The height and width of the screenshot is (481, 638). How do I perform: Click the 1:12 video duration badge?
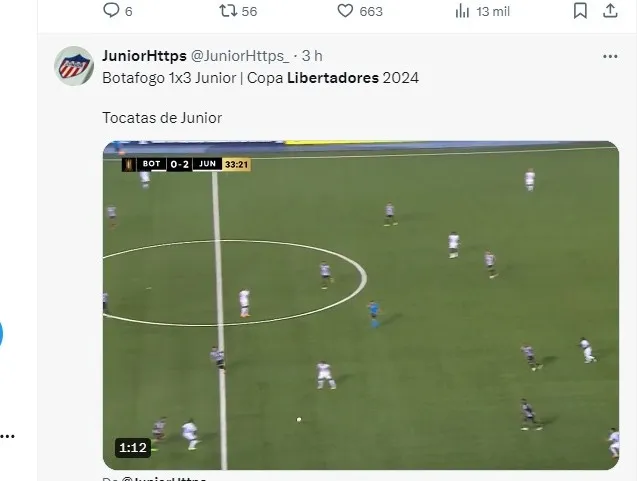tap(133, 448)
